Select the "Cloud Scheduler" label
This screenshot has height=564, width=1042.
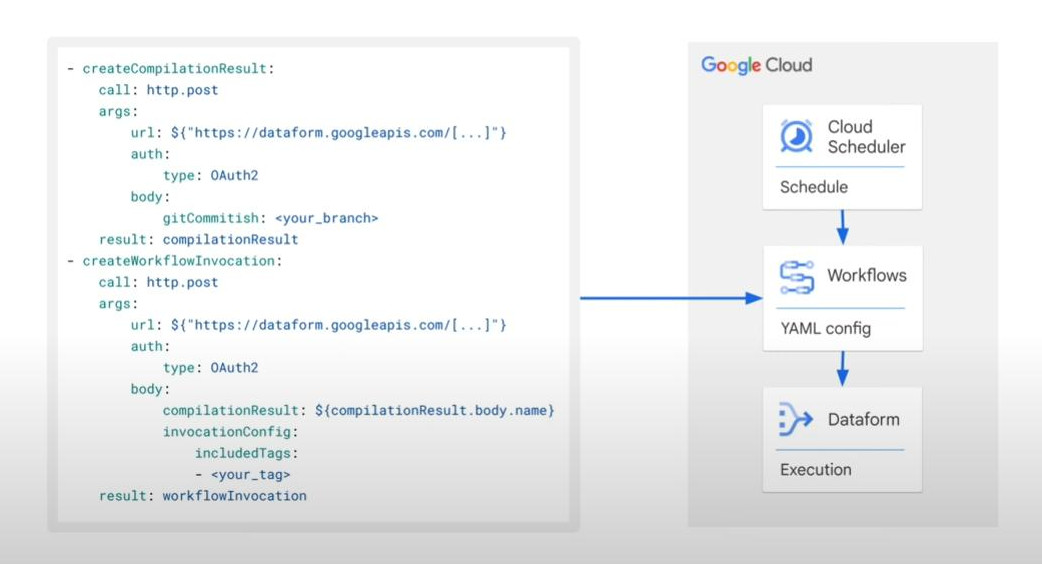pos(866,136)
